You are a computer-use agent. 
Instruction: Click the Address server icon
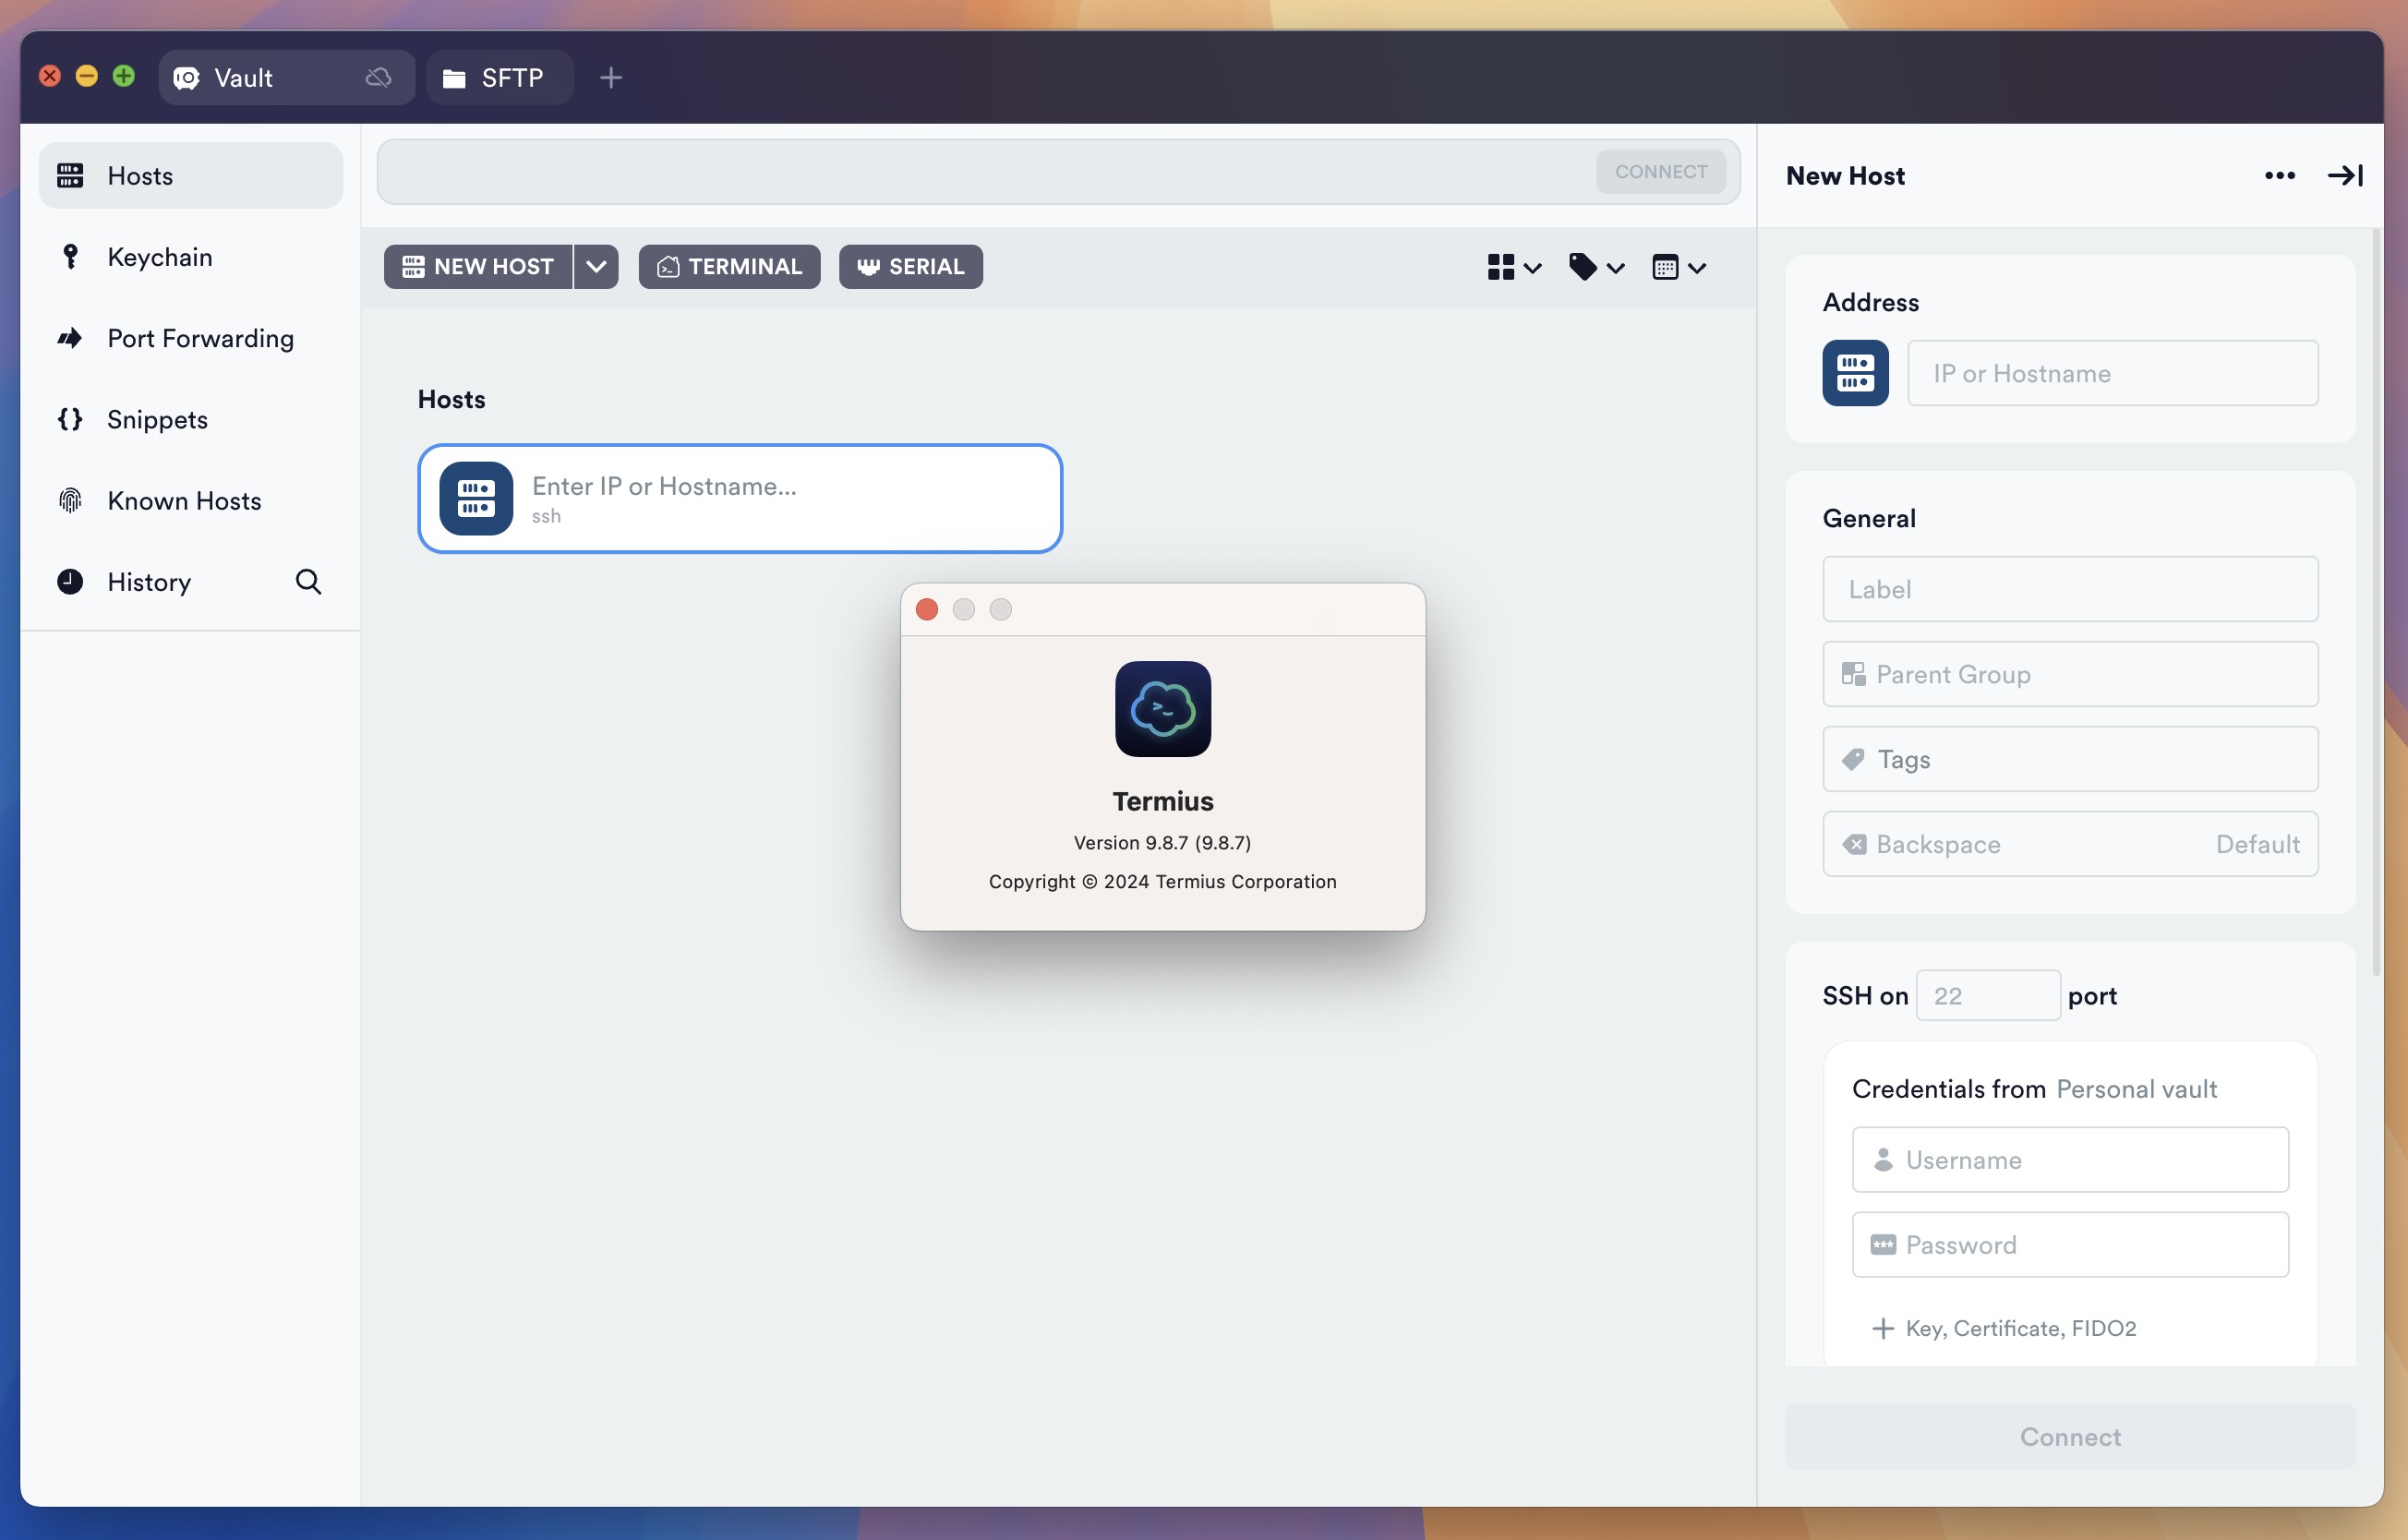1855,373
